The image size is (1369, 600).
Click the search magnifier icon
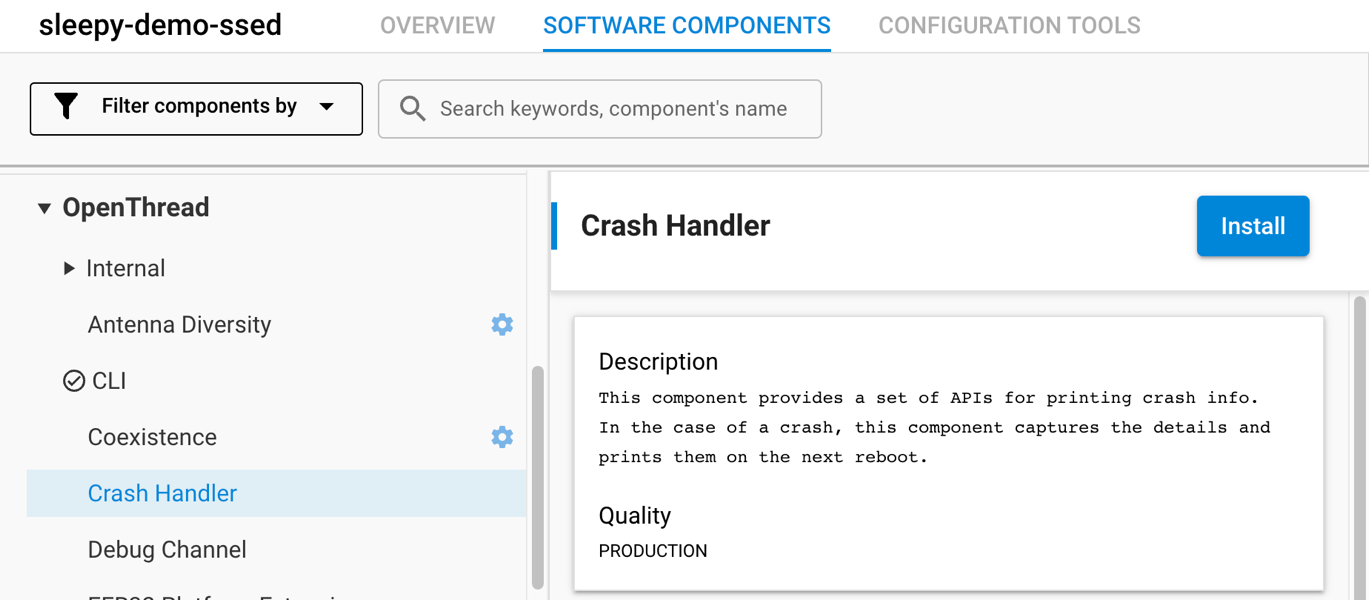[411, 108]
